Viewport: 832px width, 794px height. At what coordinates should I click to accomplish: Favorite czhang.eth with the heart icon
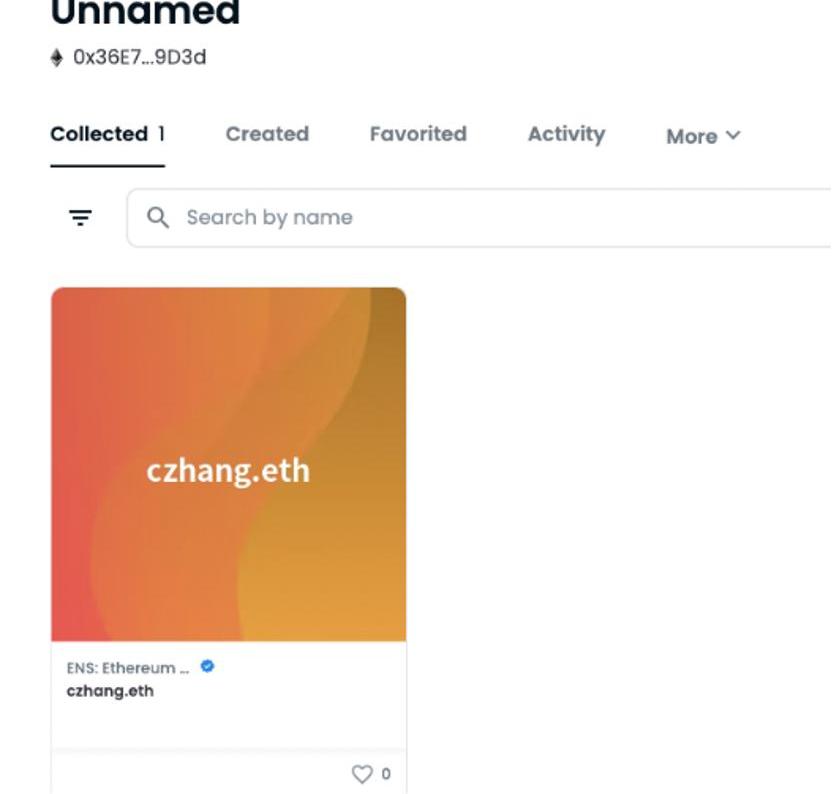361,774
